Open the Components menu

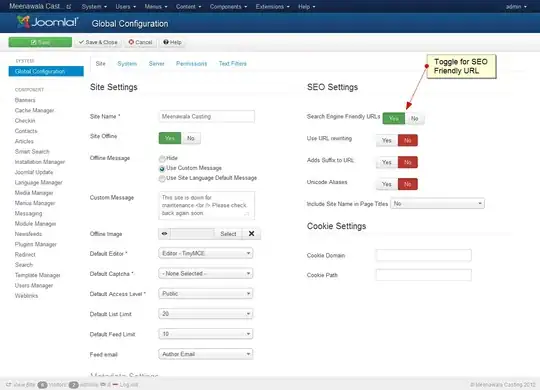[228, 7]
